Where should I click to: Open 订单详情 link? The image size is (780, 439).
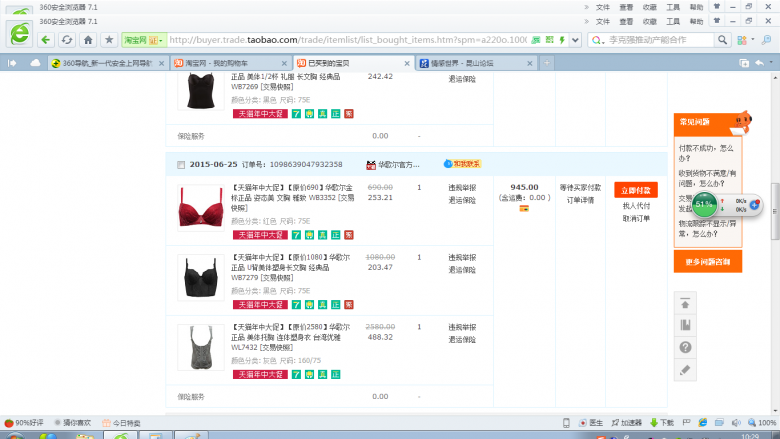(x=580, y=200)
